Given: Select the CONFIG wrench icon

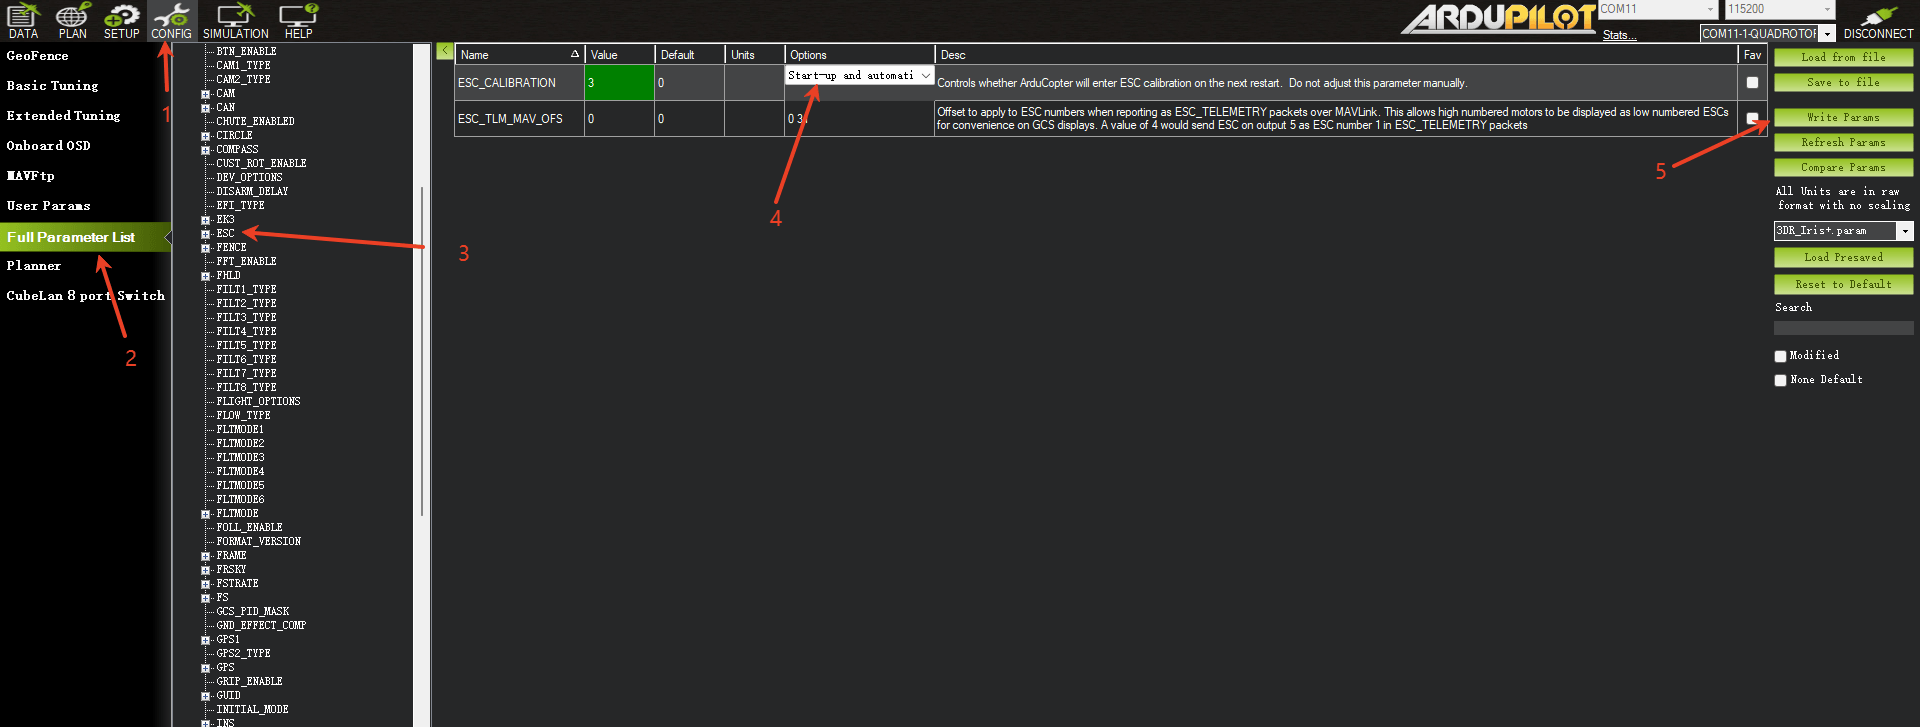Looking at the screenshot, I should coord(171,20).
